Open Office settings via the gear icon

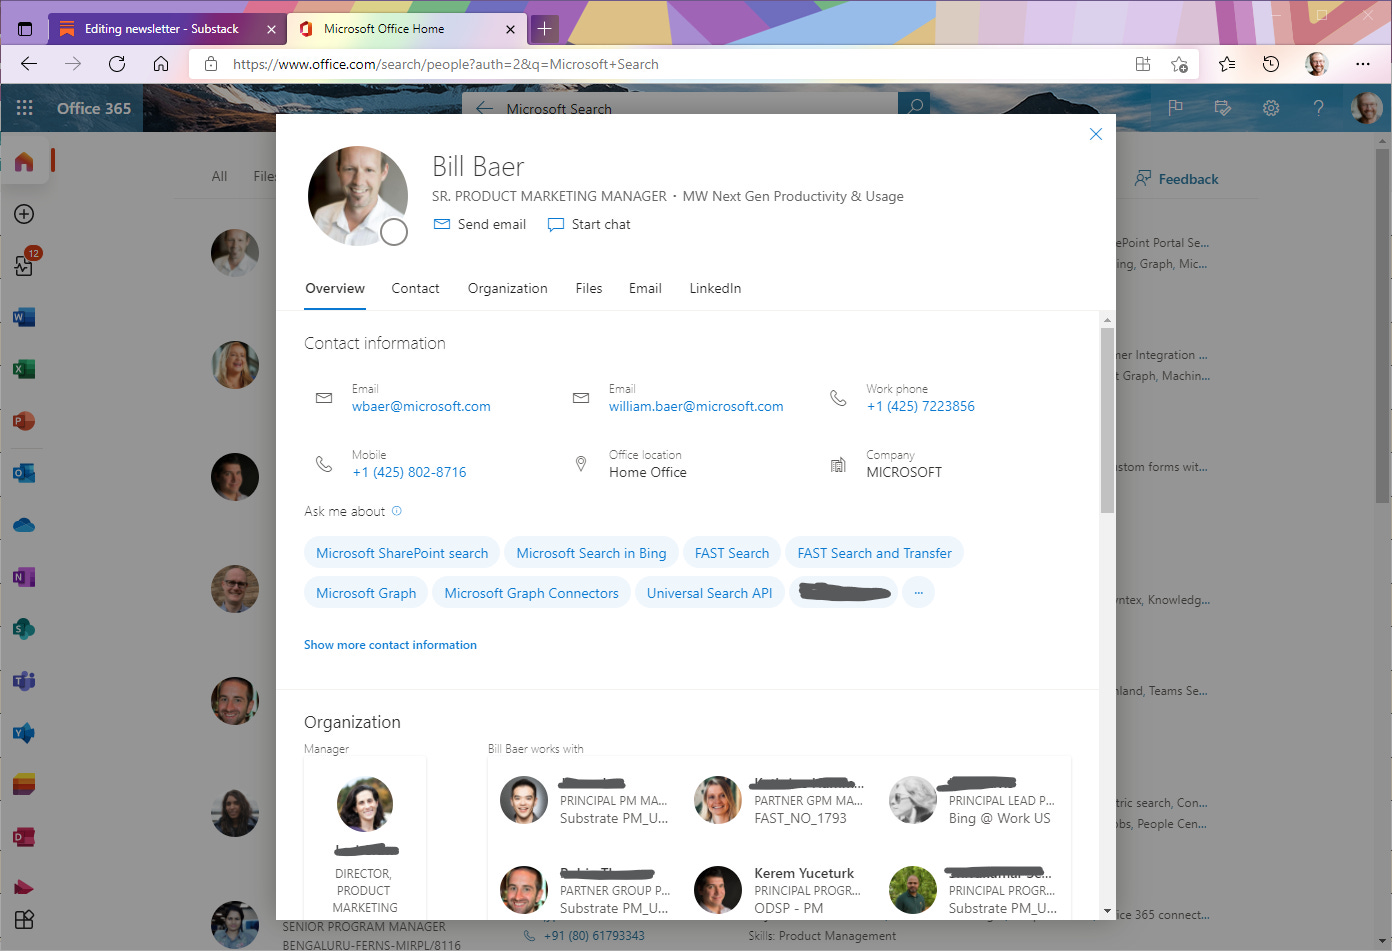pos(1270,108)
